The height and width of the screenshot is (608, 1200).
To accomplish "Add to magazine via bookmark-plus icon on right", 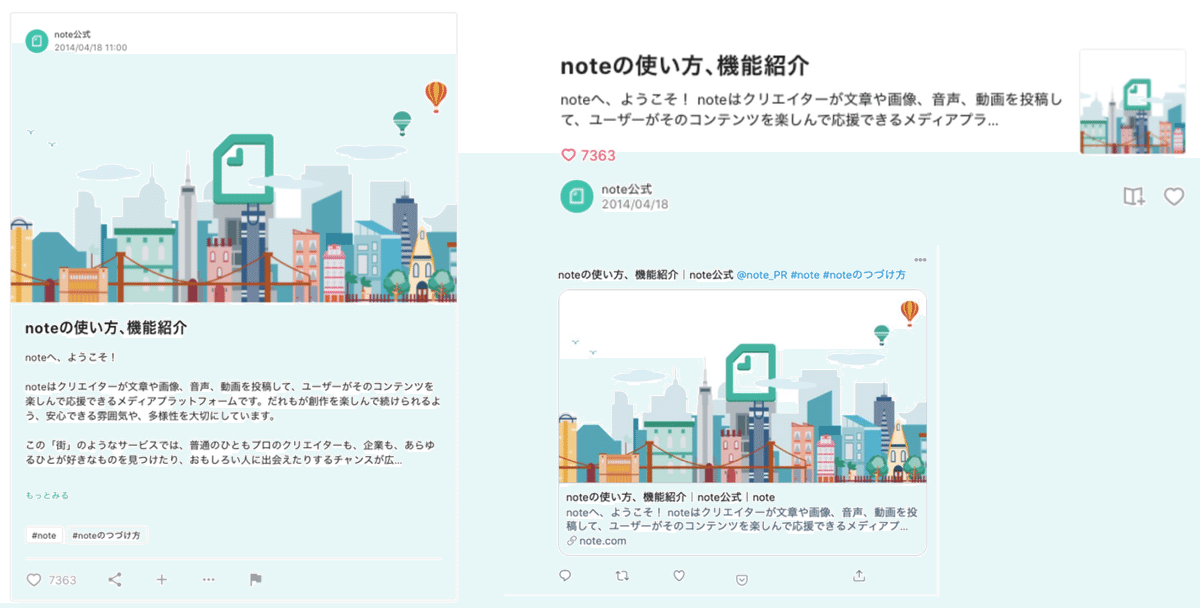I will (1134, 197).
